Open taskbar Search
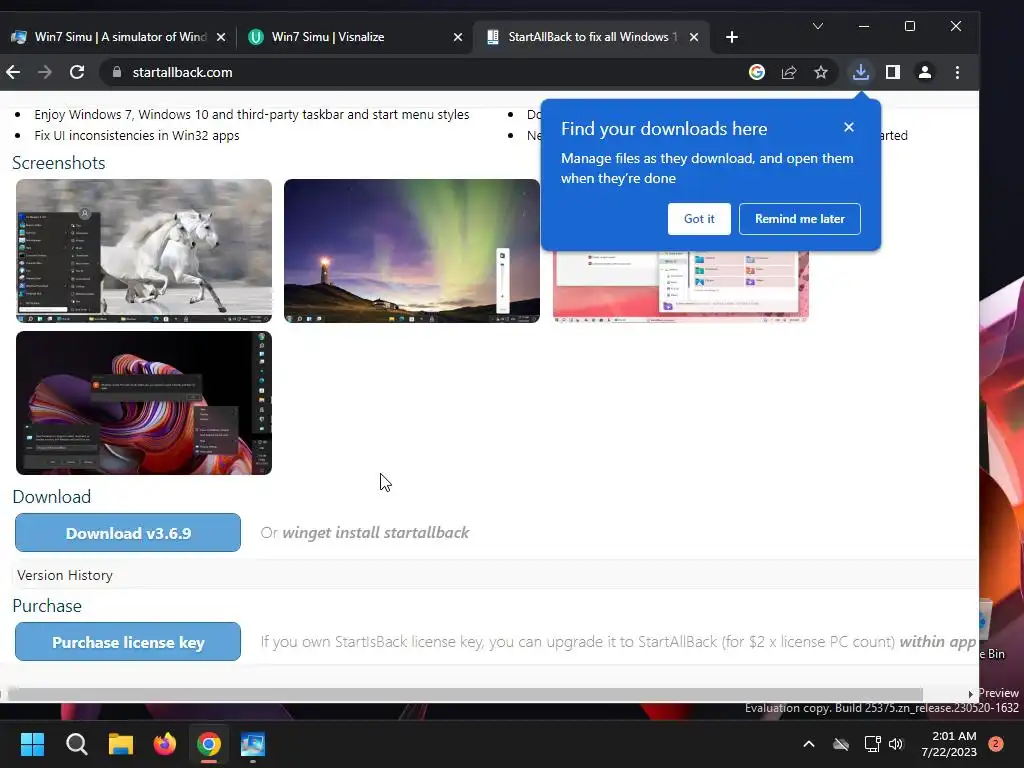1024x768 pixels. (76, 744)
